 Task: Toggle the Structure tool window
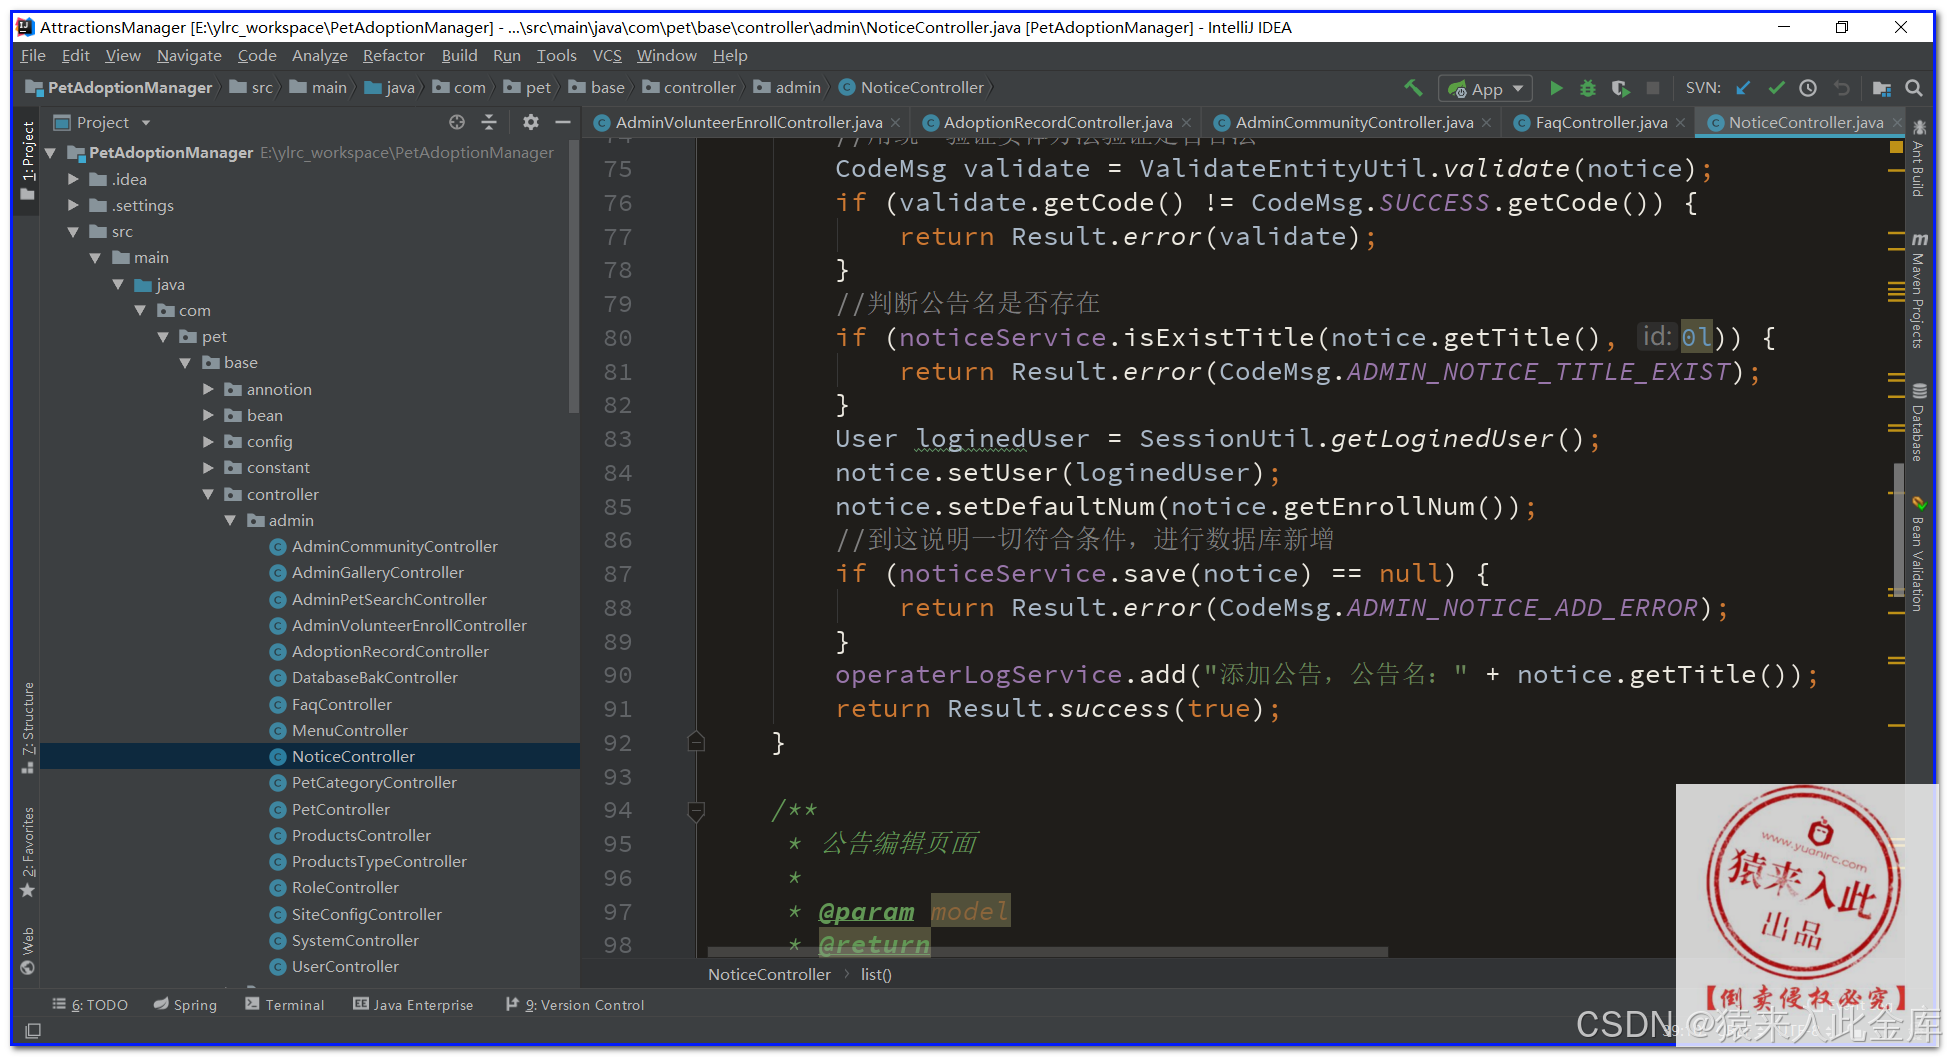click(x=28, y=728)
